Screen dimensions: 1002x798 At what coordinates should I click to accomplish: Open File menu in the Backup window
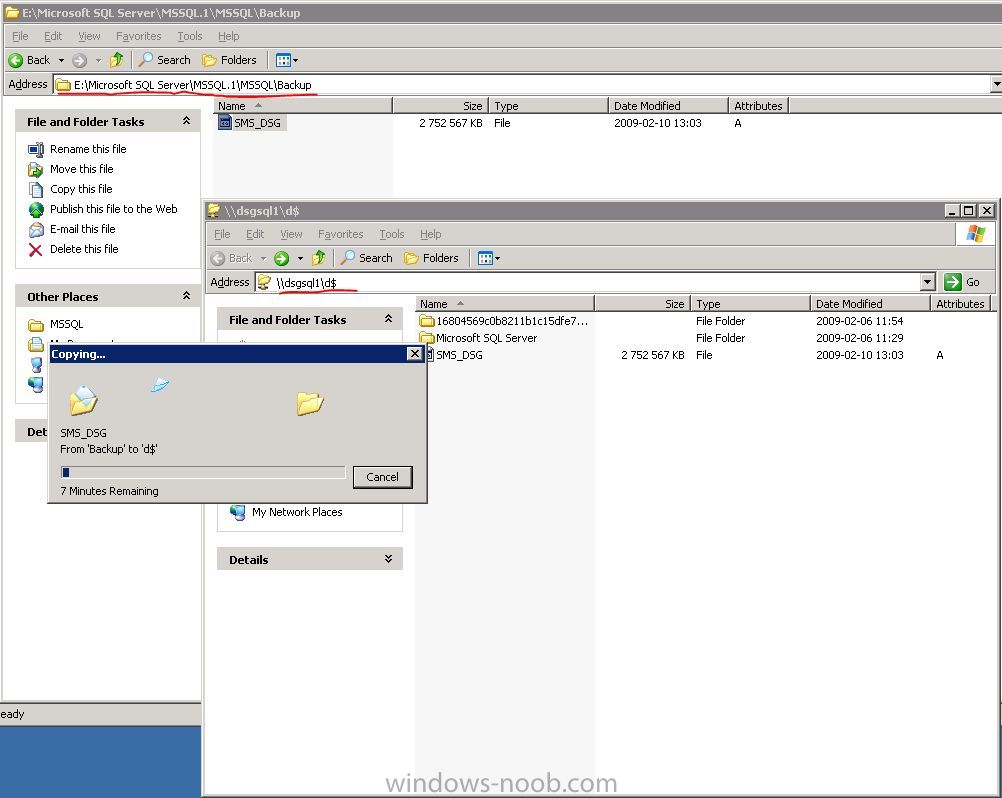[x=20, y=36]
